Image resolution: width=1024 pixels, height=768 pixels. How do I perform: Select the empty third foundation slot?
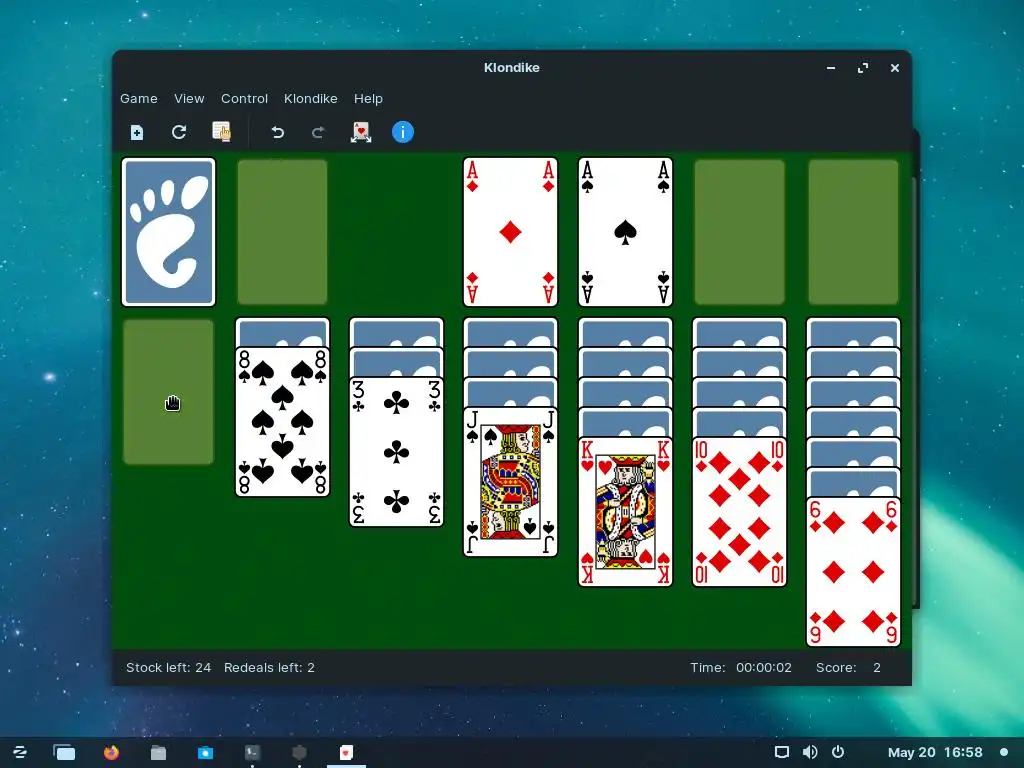pos(739,232)
